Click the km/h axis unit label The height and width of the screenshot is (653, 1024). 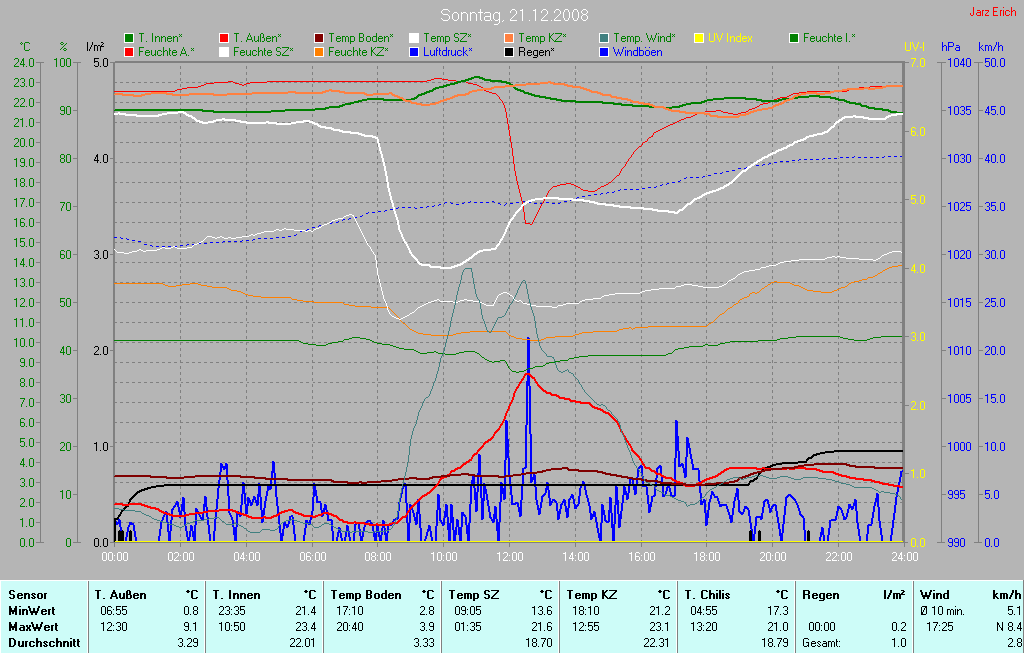991,47
